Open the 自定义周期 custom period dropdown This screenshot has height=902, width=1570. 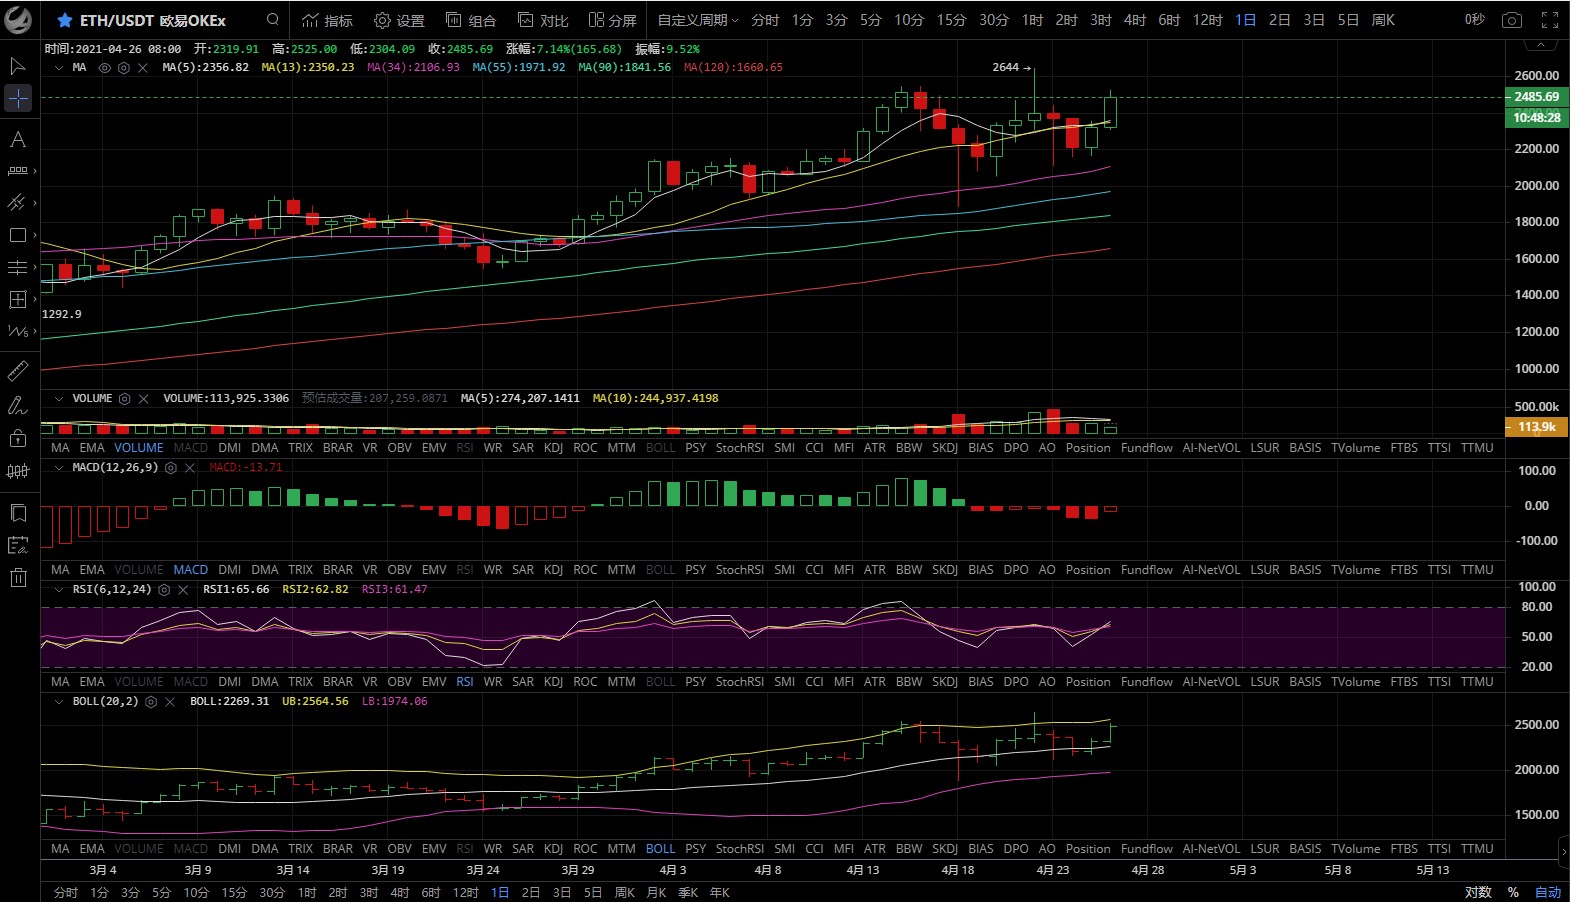(697, 20)
